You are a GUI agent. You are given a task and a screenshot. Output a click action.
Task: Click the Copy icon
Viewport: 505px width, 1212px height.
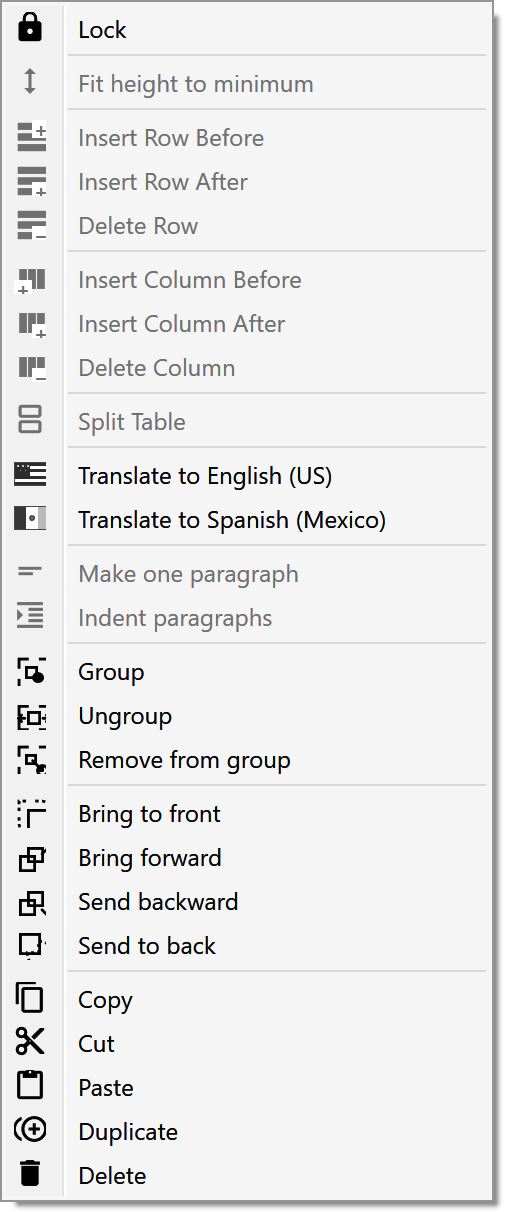tap(31, 998)
